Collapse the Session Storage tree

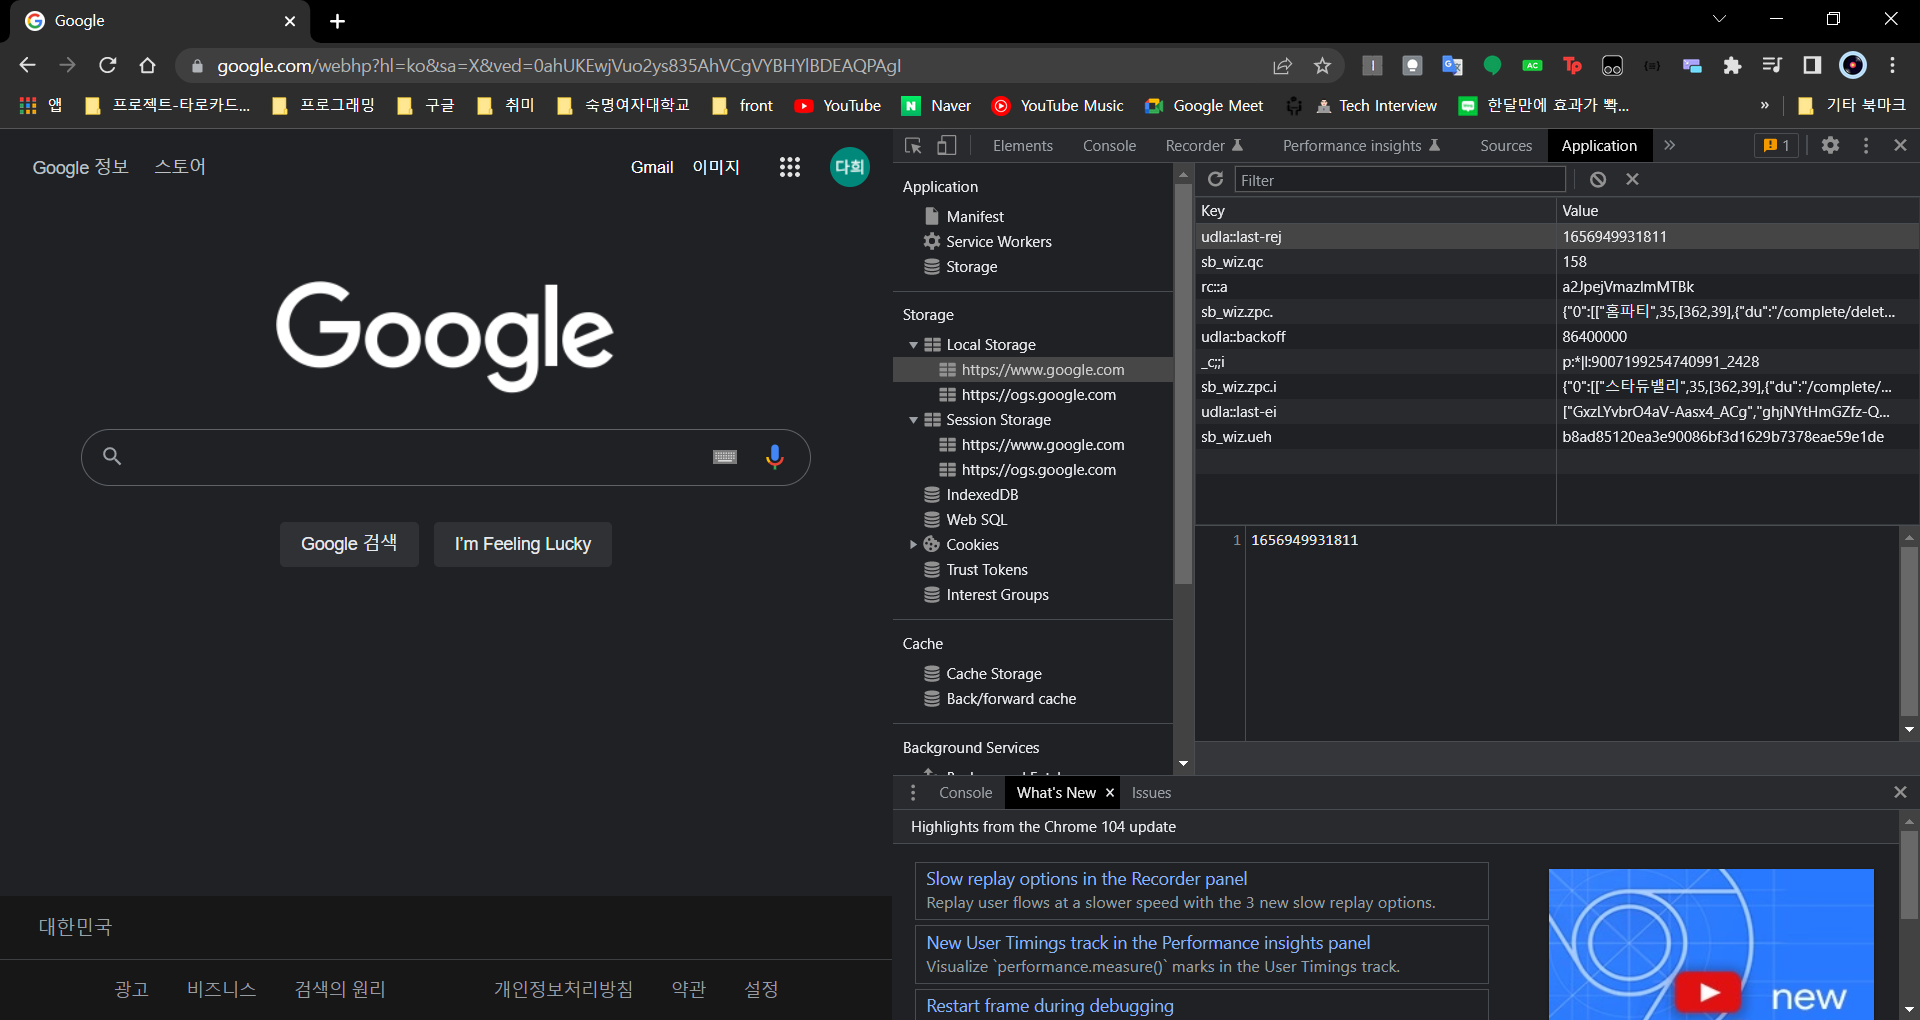click(x=913, y=420)
